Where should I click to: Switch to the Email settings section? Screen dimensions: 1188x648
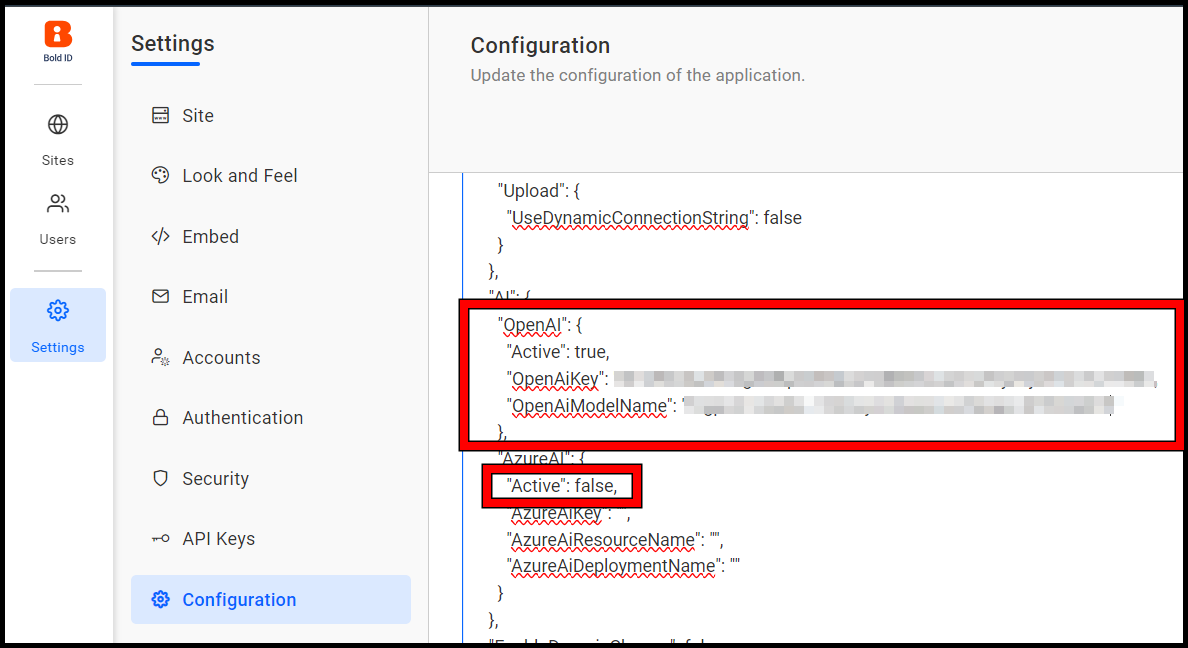(x=205, y=296)
